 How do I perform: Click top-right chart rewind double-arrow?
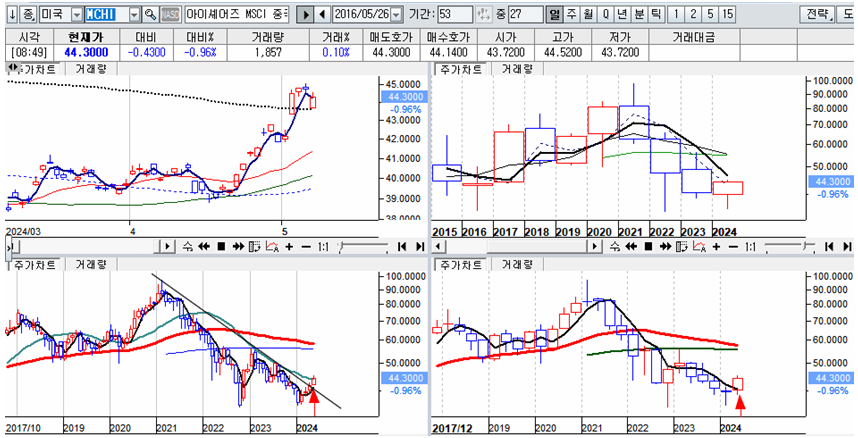coord(631,246)
